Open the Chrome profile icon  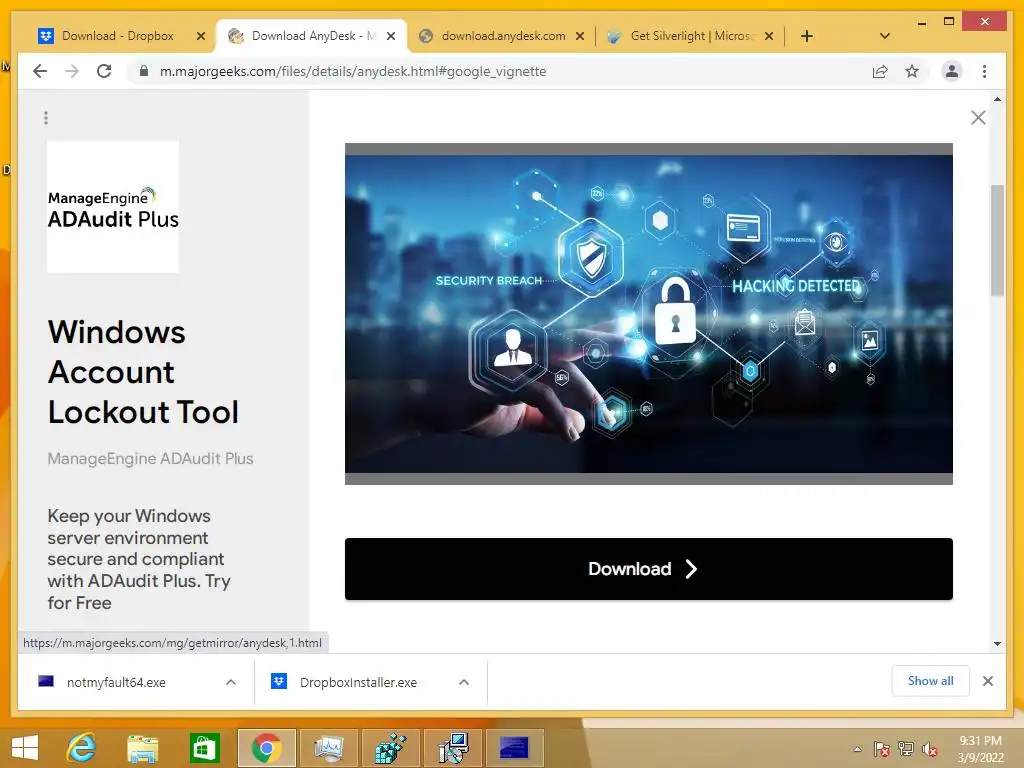[952, 71]
